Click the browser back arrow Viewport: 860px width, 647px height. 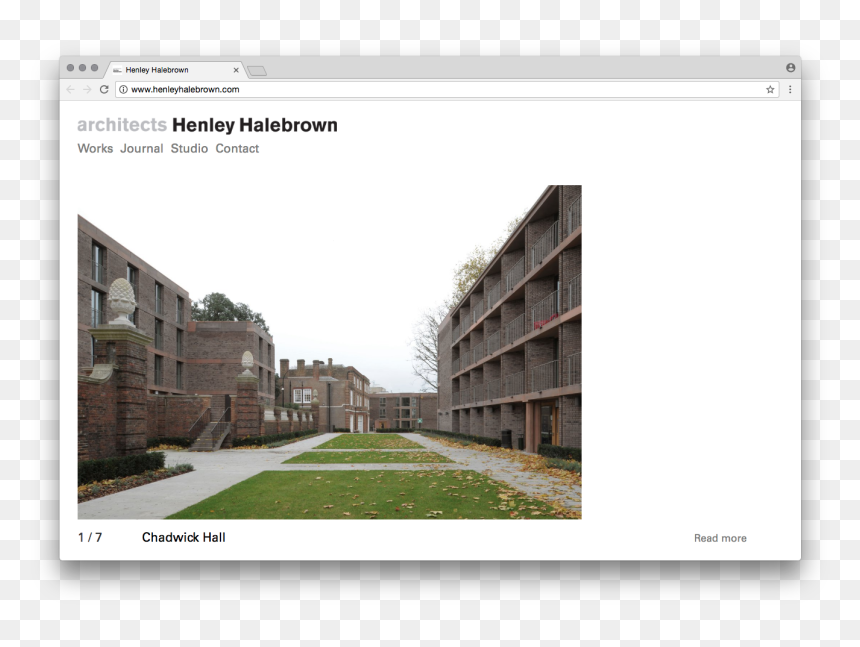click(x=70, y=89)
